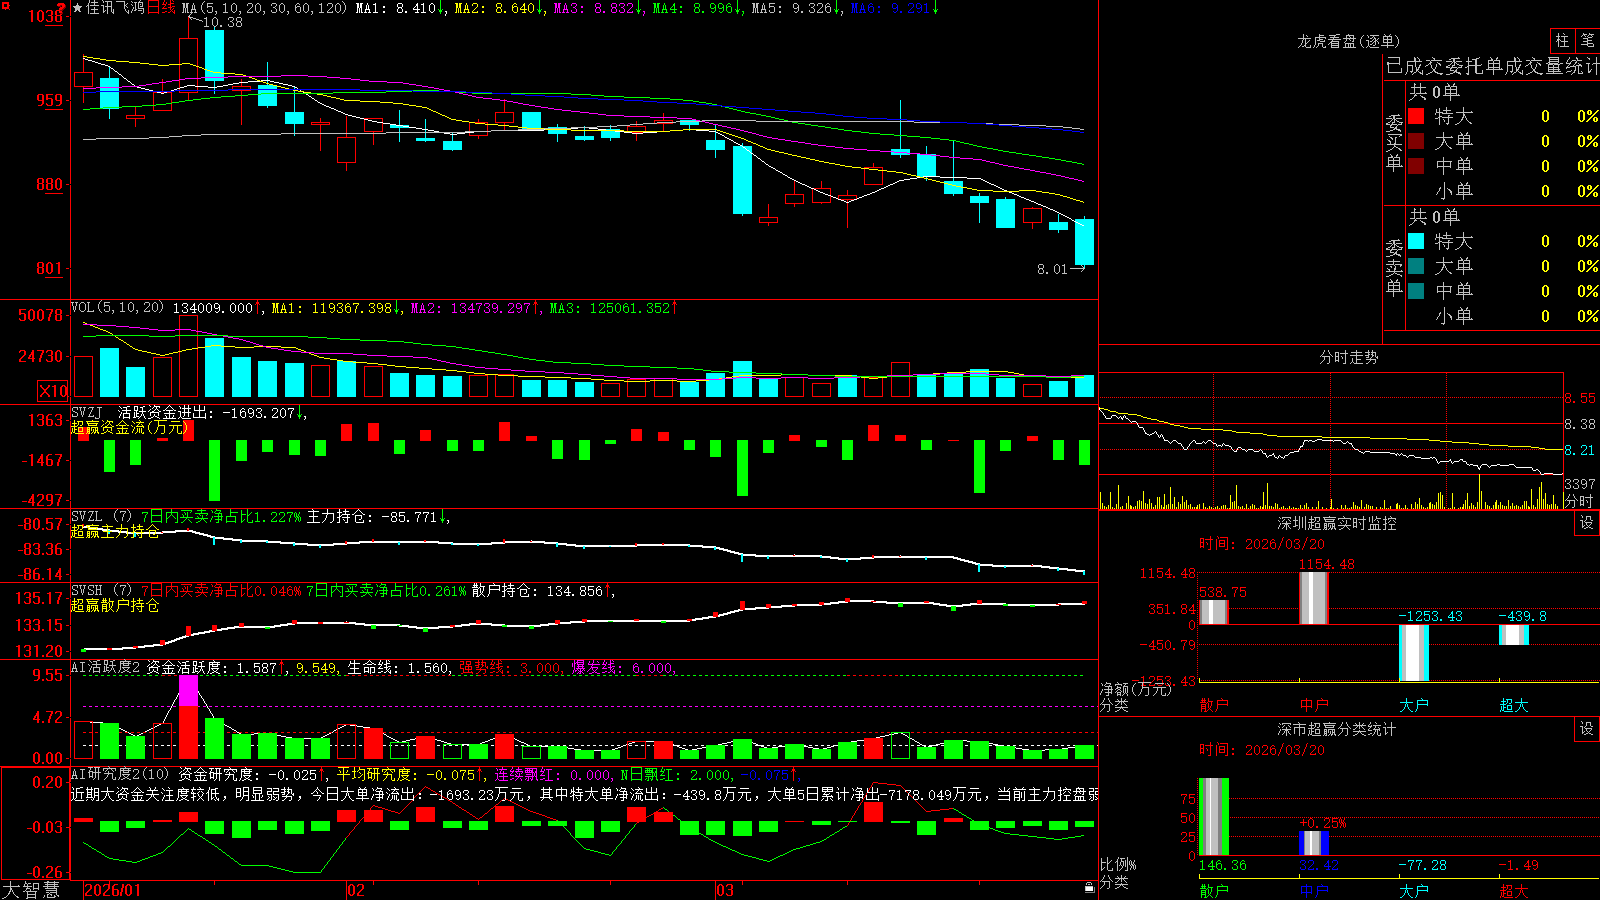1600x900 pixels.
Task: Click the 超赢散户持仓 yellow label
Action: pos(115,605)
